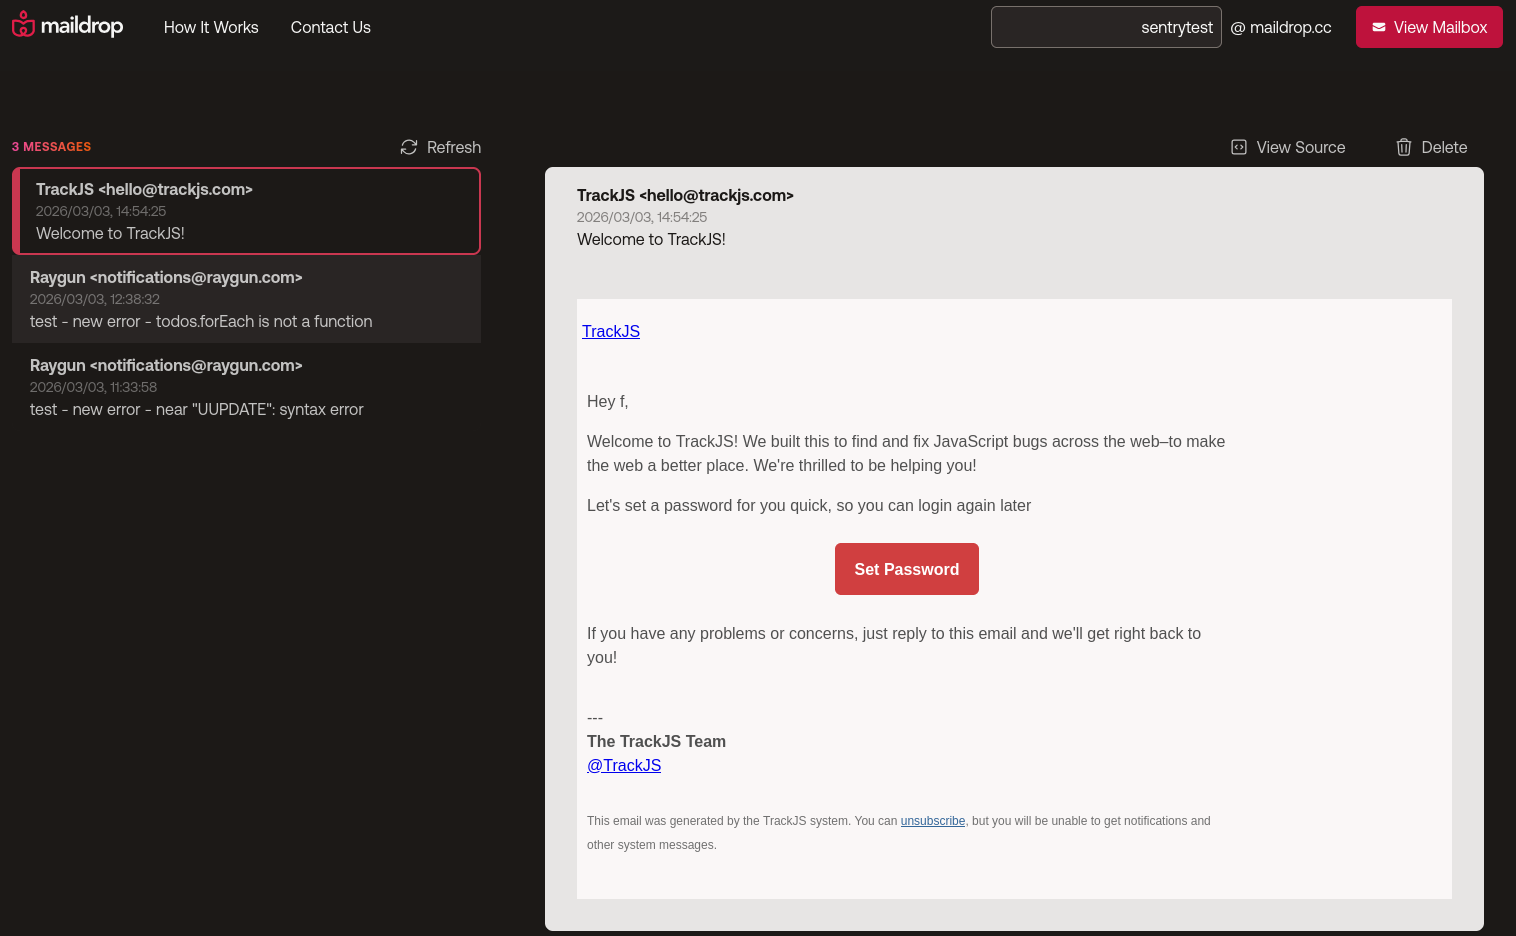This screenshot has width=1516, height=936.
Task: Click the View Source label
Action: point(1300,147)
